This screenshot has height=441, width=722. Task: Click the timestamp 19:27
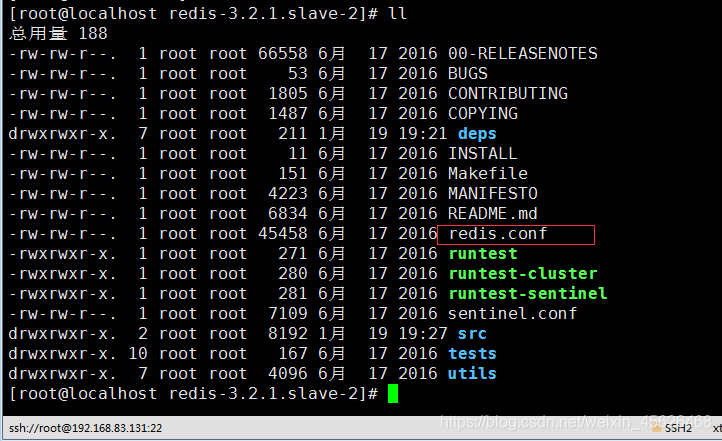pyautogui.click(x=423, y=334)
